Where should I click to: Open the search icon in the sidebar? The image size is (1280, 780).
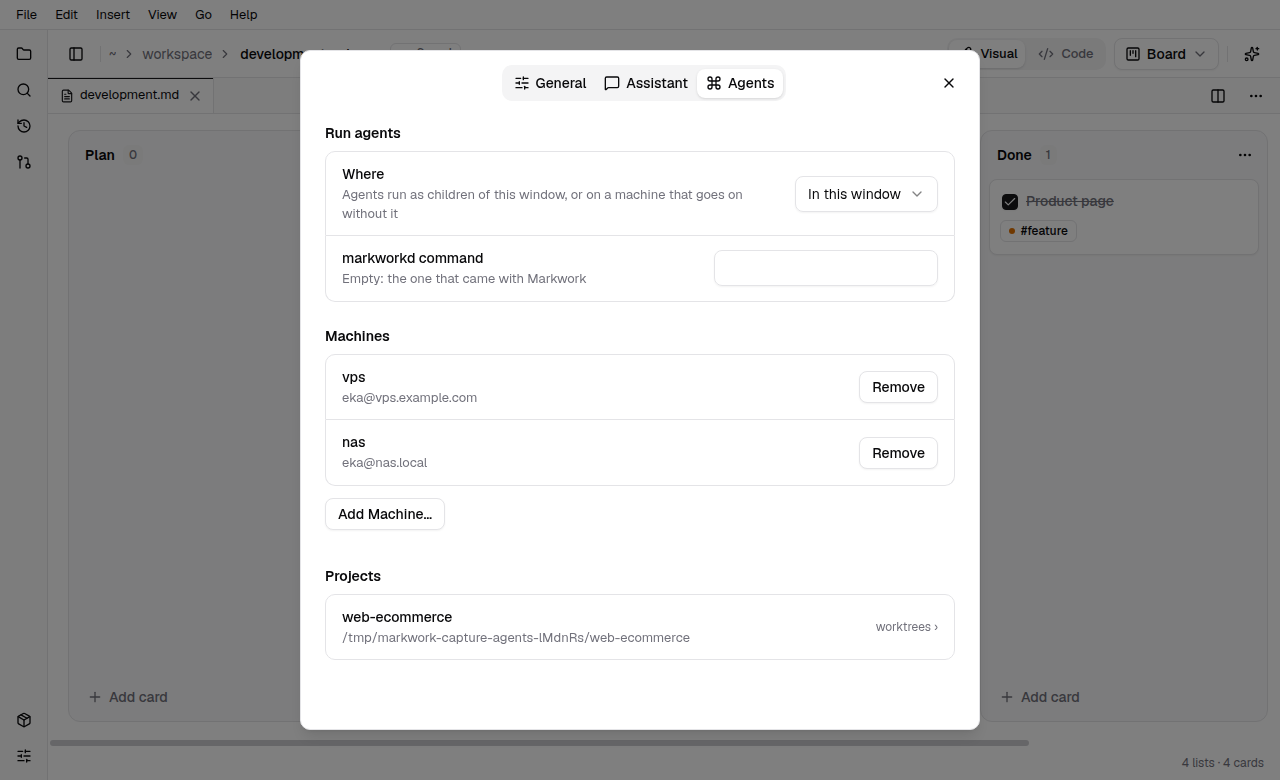(x=24, y=90)
